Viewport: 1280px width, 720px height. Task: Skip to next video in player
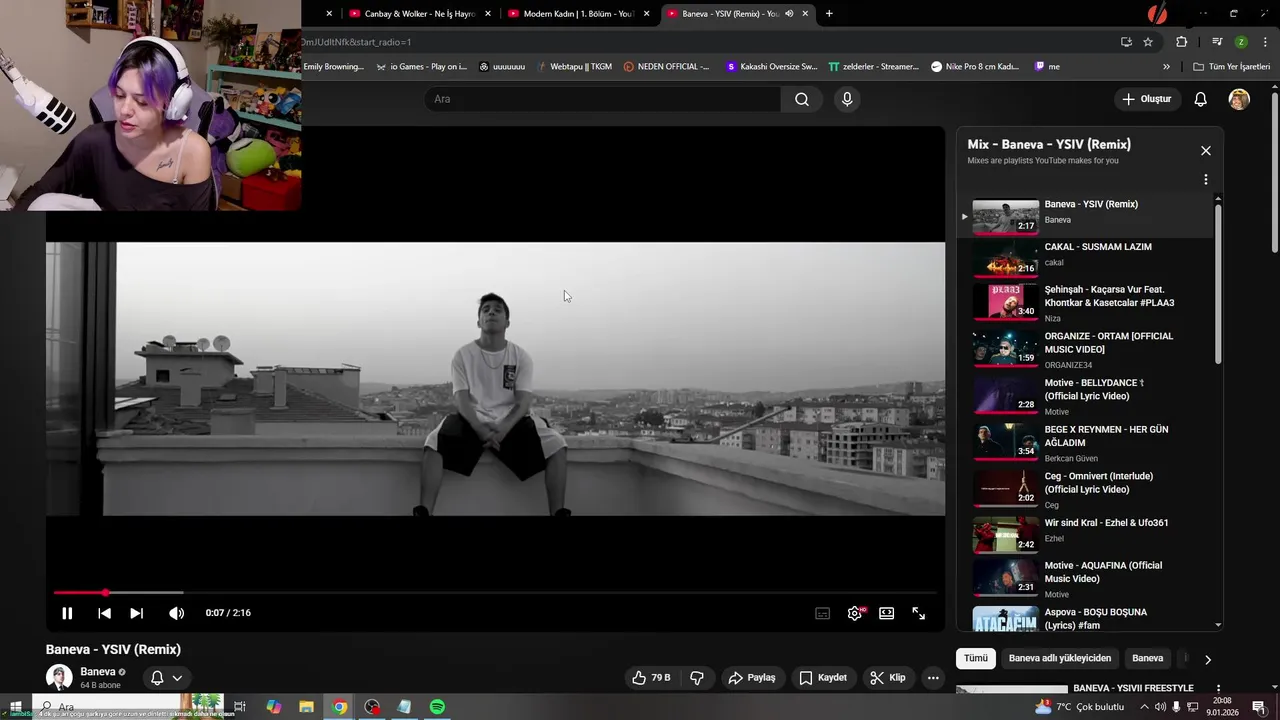(137, 613)
